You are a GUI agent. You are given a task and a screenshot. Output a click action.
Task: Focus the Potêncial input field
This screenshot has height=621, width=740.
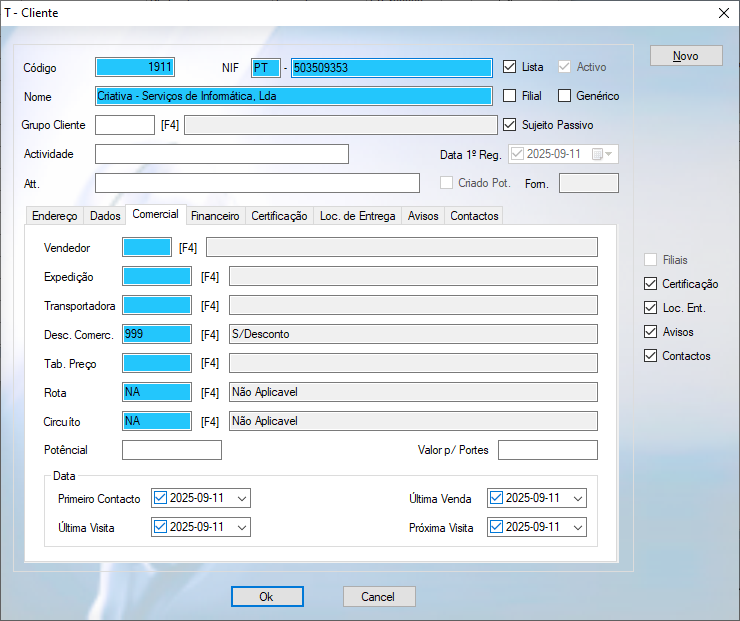[x=171, y=450]
